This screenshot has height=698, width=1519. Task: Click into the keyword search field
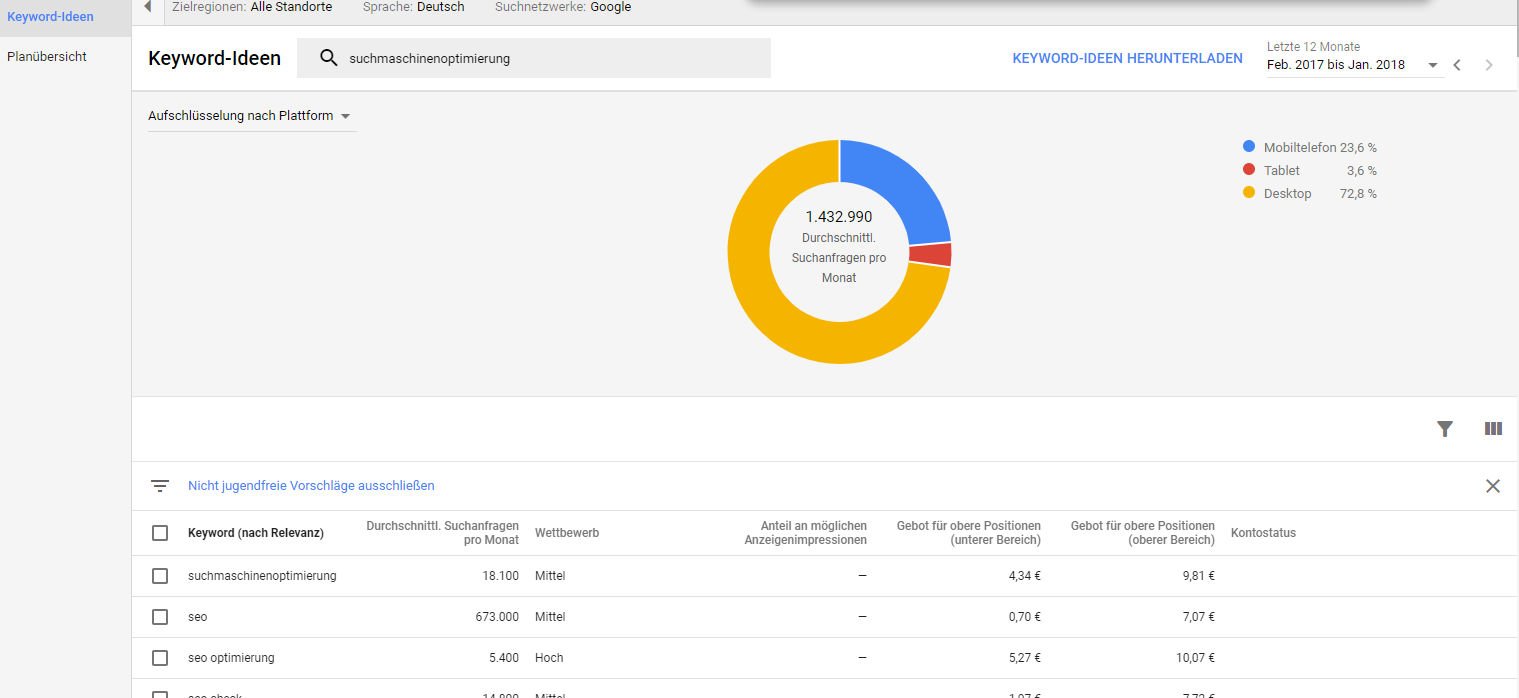tap(550, 58)
